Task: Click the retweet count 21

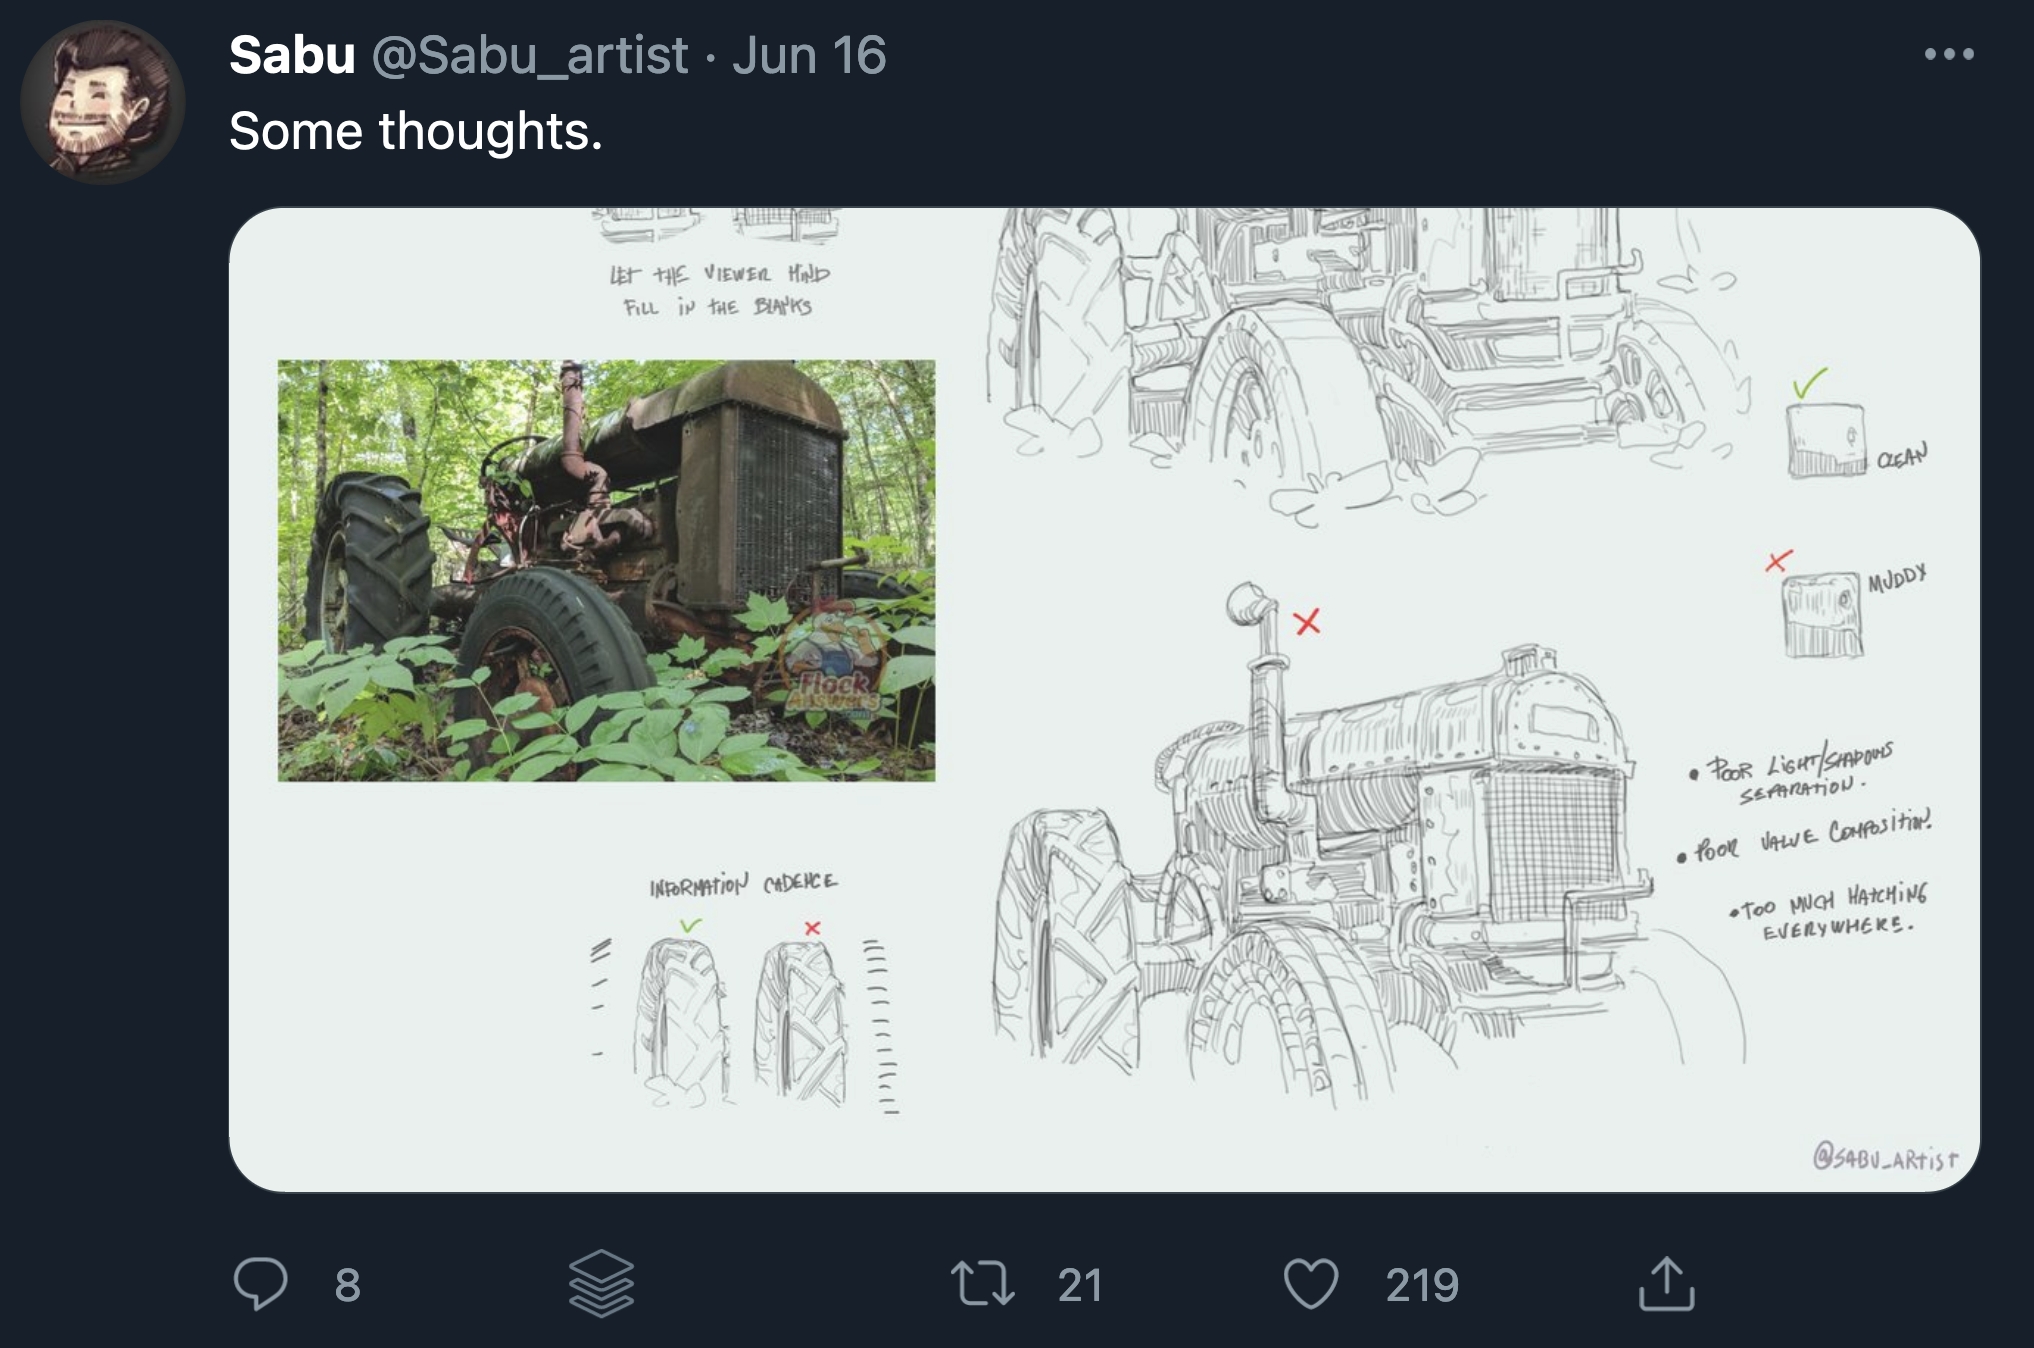Action: (1080, 1285)
